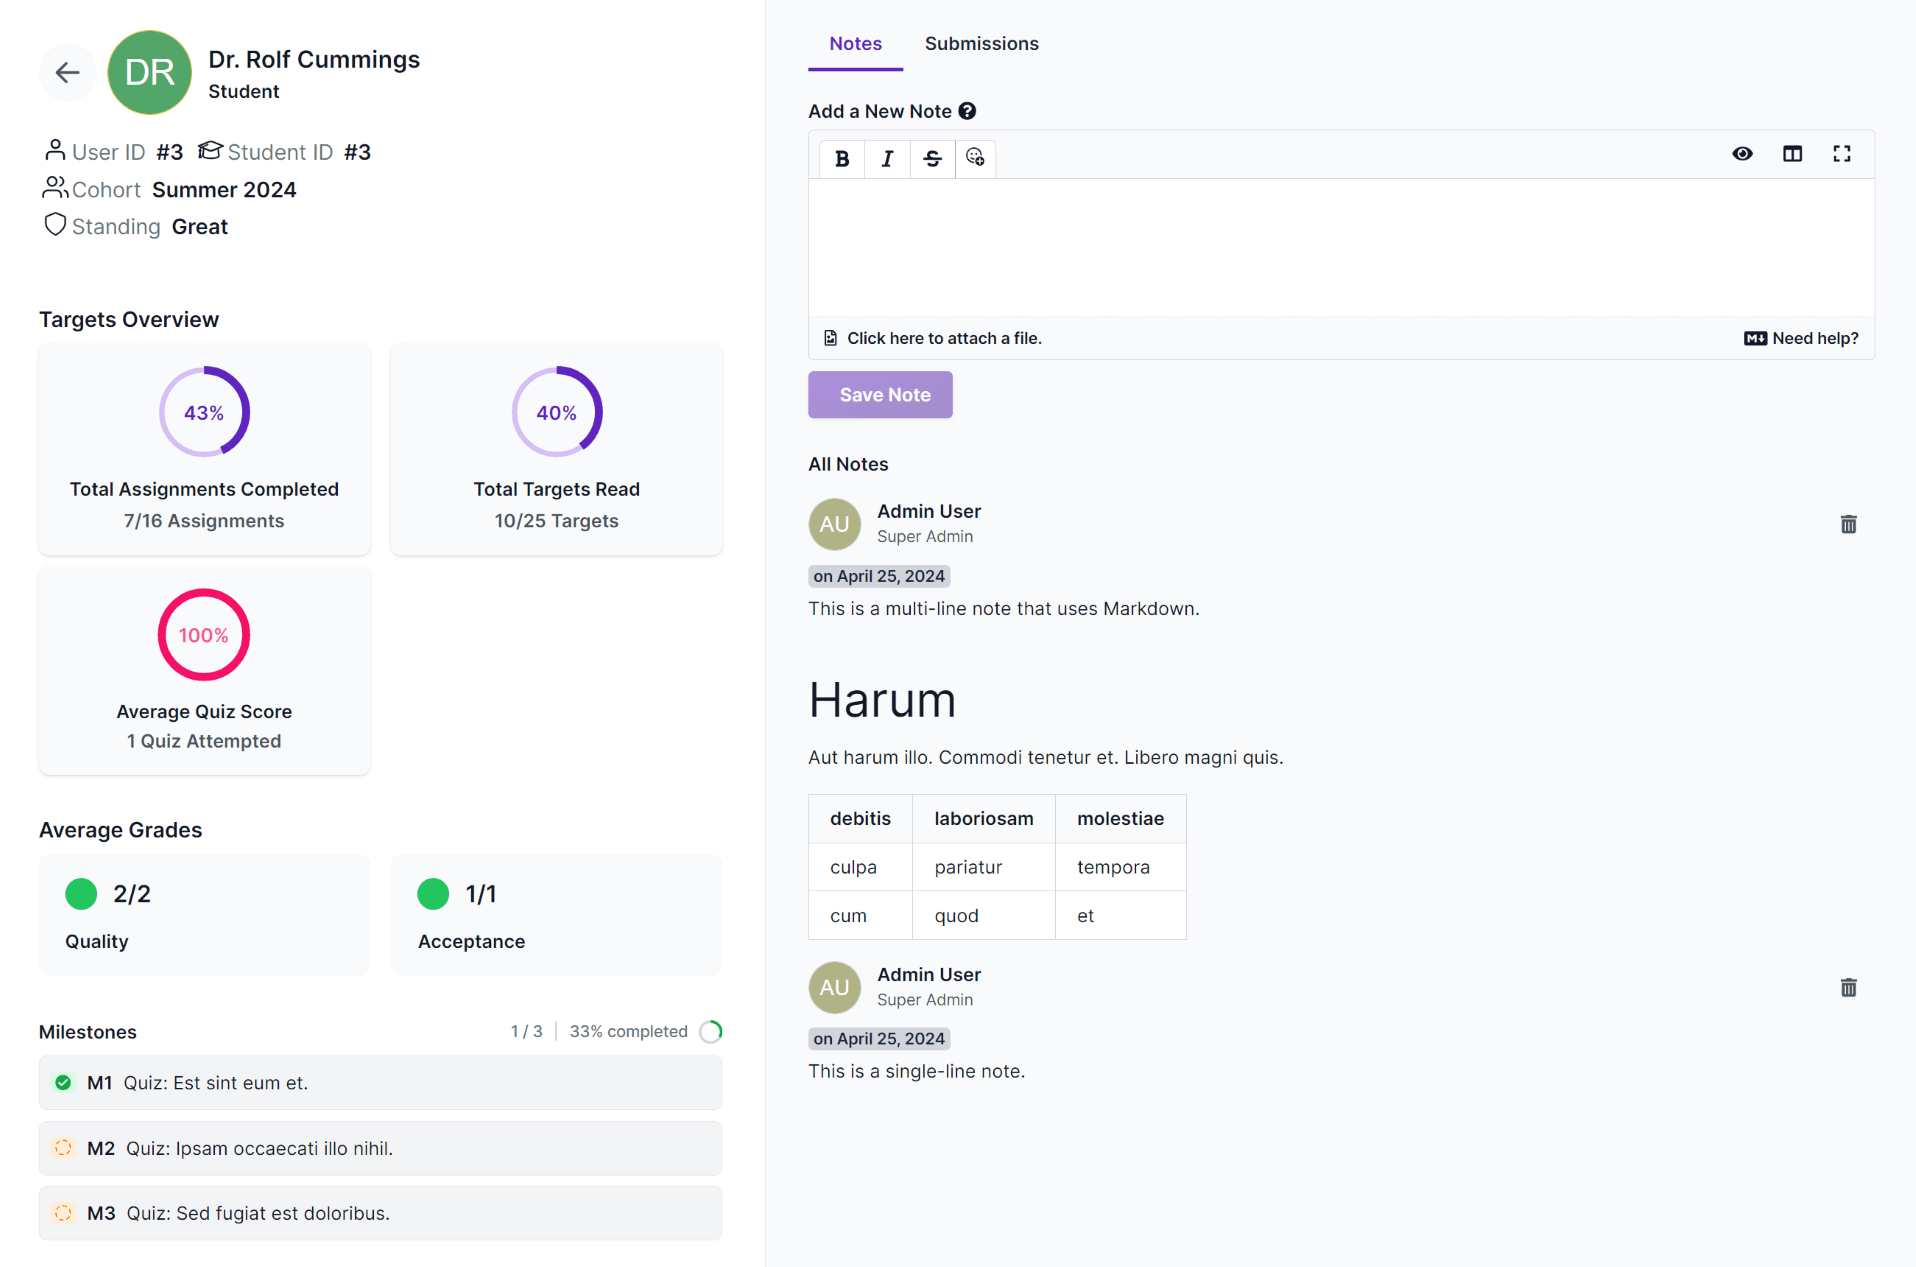Toggle note preview with eye icon
Image resolution: width=1916 pixels, height=1267 pixels.
[1742, 154]
